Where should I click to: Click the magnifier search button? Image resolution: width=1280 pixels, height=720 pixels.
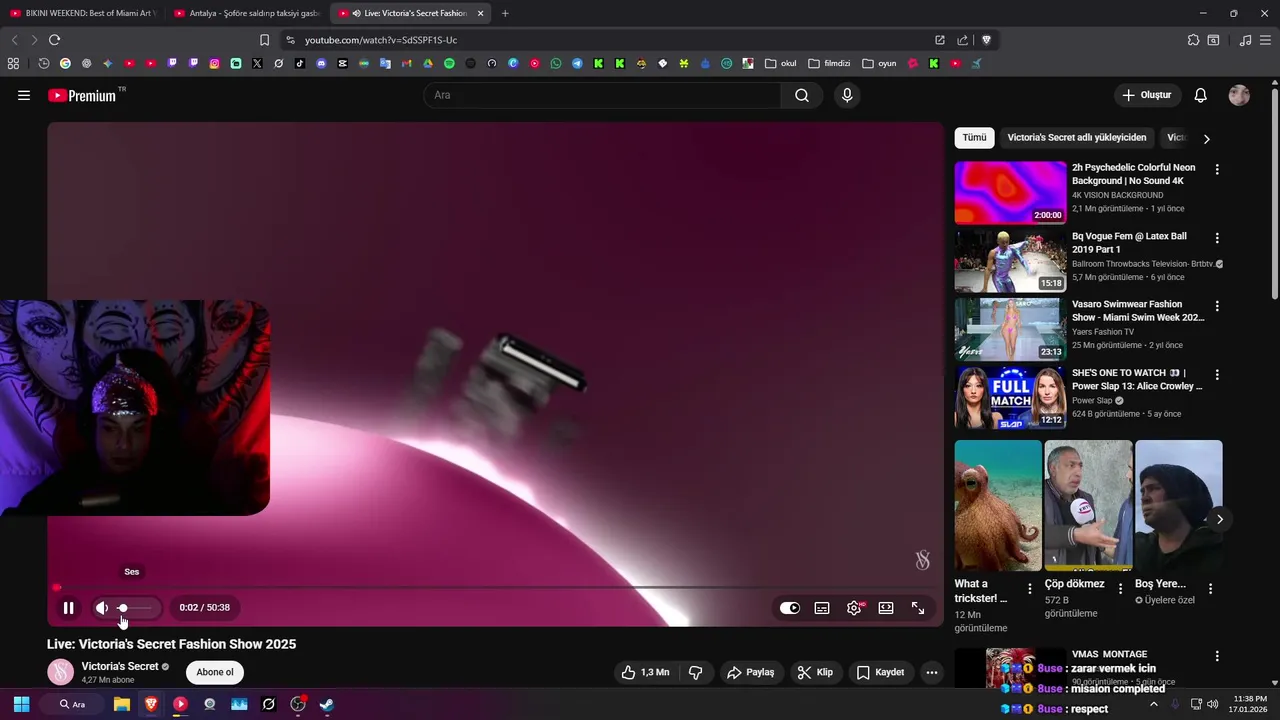point(802,95)
